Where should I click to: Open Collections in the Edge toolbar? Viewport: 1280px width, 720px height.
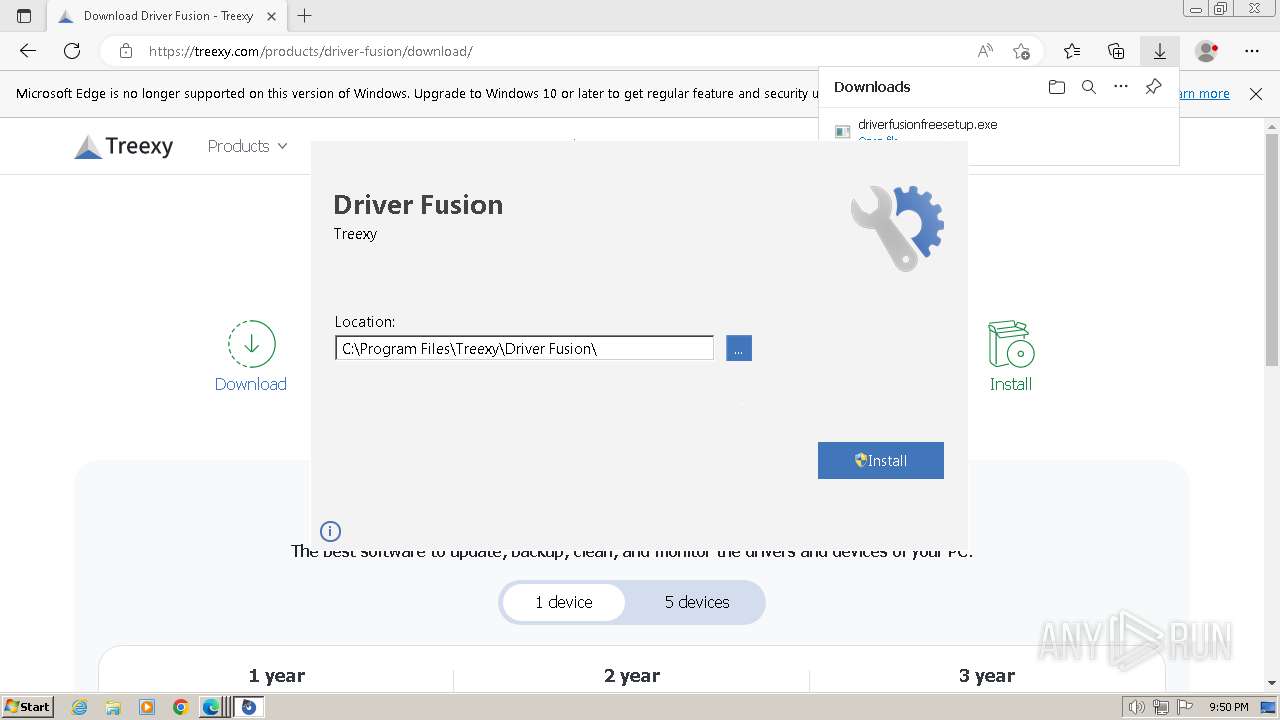tap(1116, 51)
